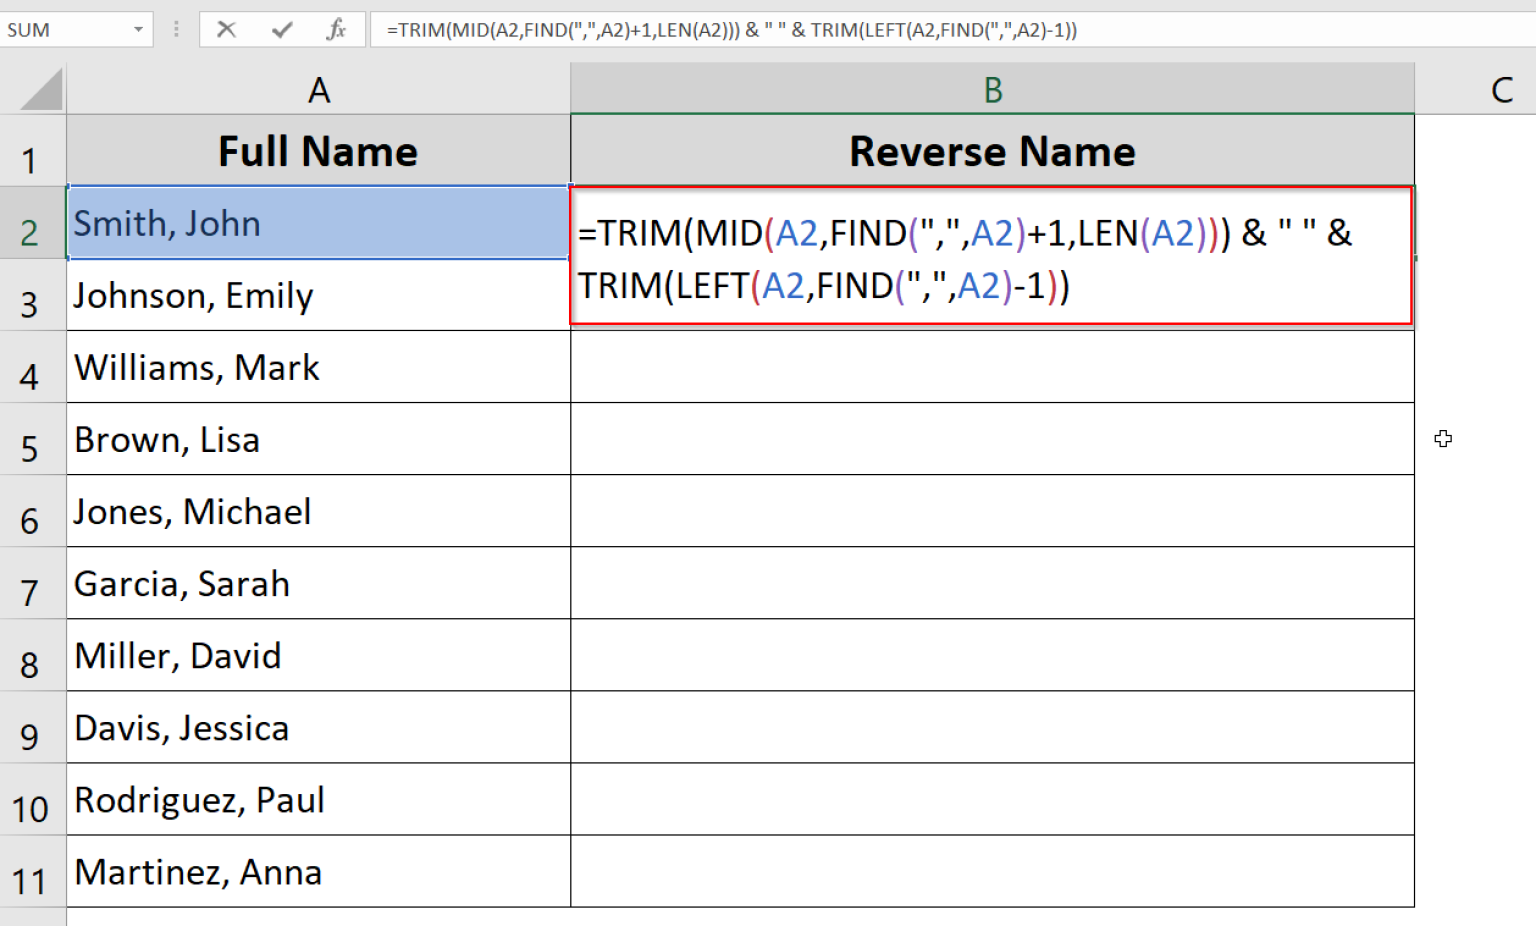Select the cell containing Garcia, Sarah
Viewport: 1536px width, 926px height.
pos(317,583)
